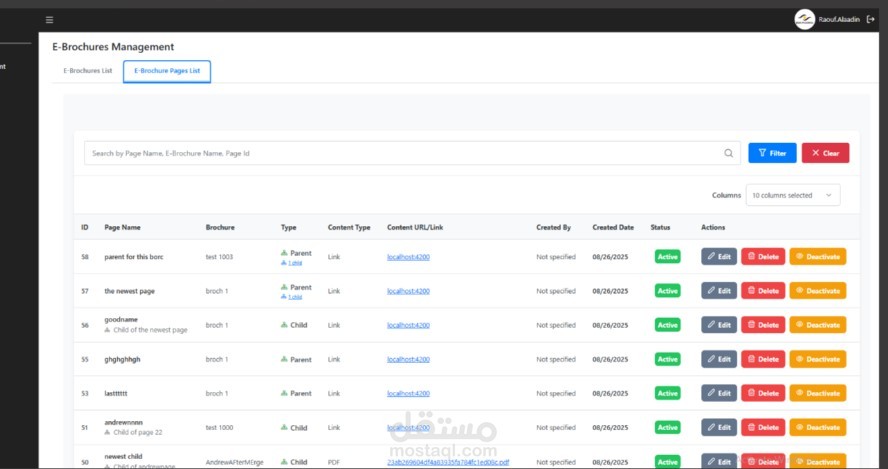
Task: Open the 1 child link in row 57
Action: 294,297
